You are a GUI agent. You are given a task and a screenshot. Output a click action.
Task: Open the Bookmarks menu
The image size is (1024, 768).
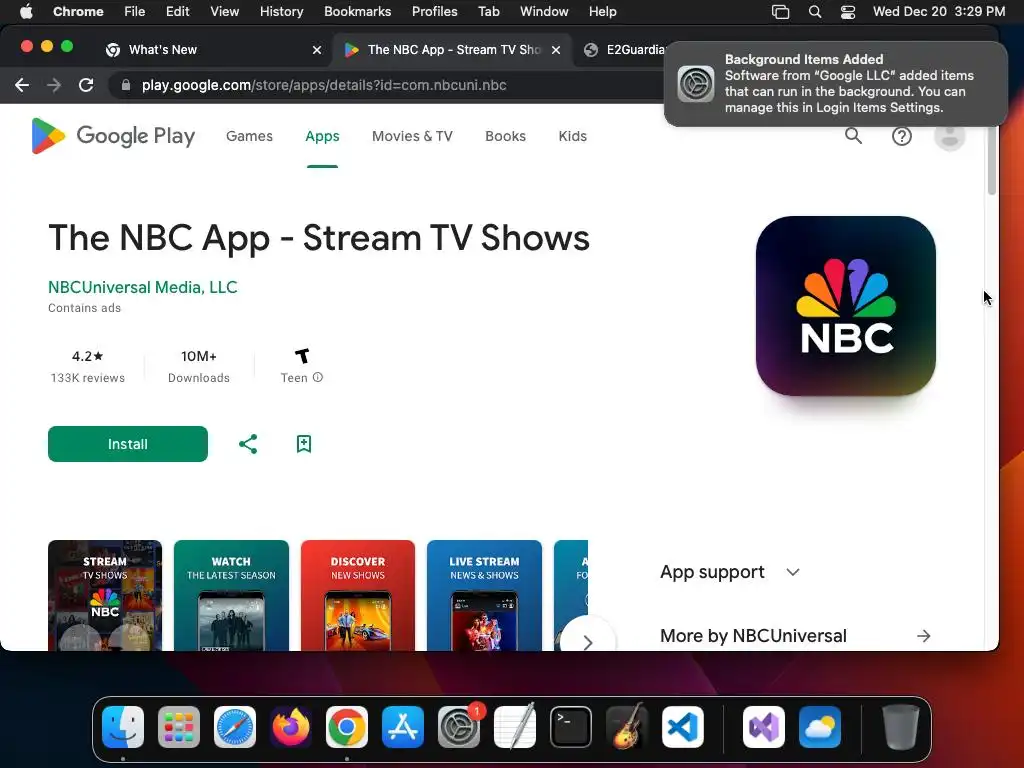point(357,11)
